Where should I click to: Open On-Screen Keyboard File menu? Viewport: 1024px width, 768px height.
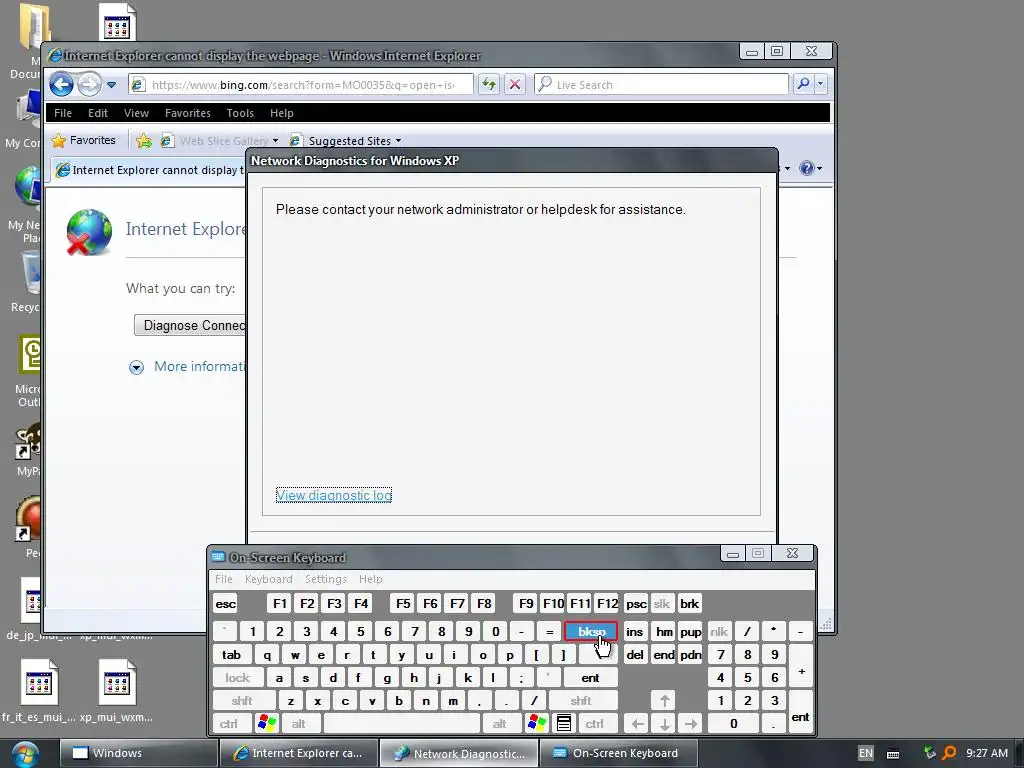223,579
